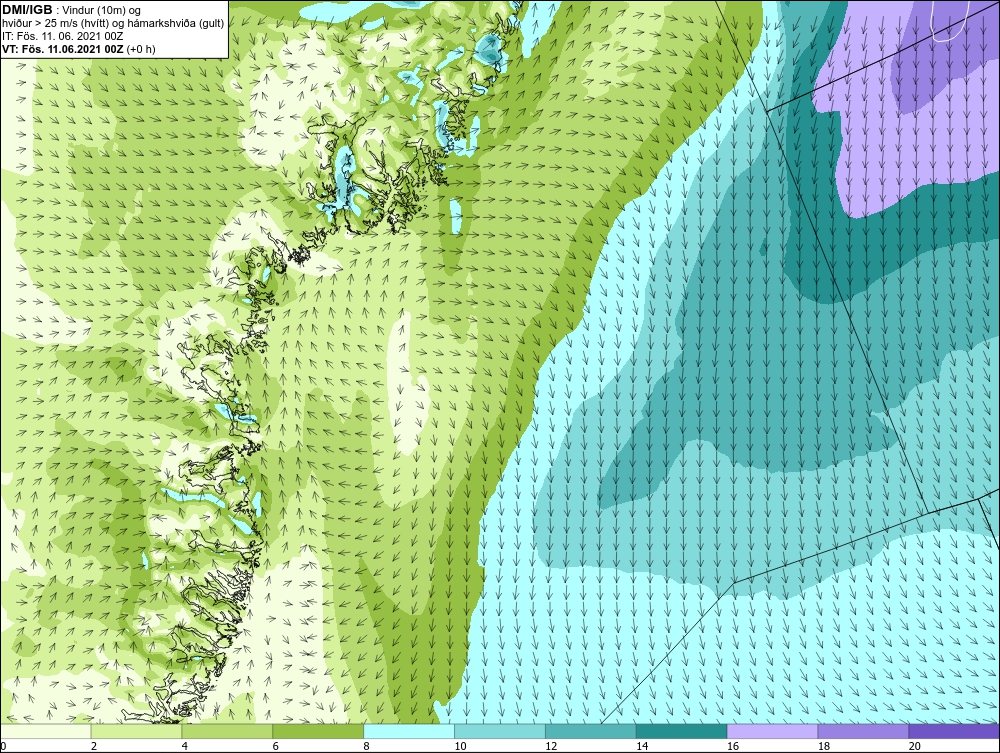1000x753 pixels.
Task: Click the legend value 12
Action: point(551,746)
